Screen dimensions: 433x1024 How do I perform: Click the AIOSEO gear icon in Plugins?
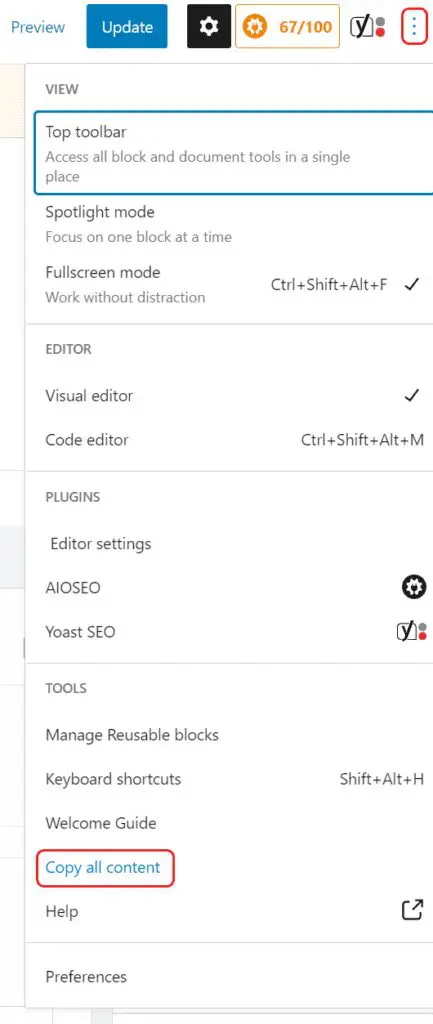point(413,588)
